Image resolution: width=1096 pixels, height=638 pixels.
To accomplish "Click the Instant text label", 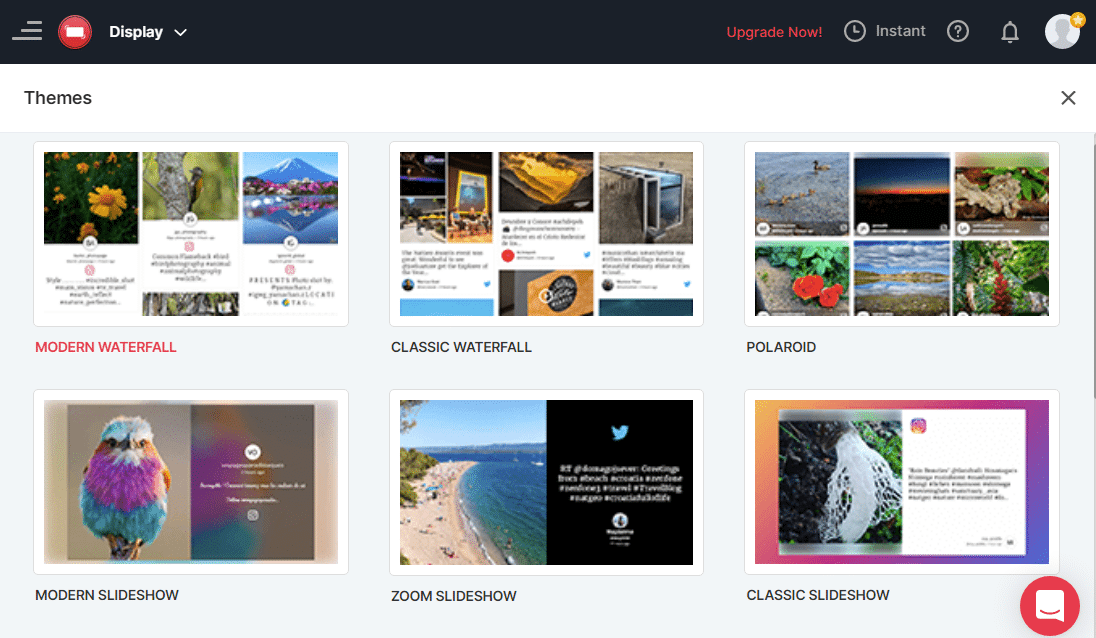I will 900,31.
